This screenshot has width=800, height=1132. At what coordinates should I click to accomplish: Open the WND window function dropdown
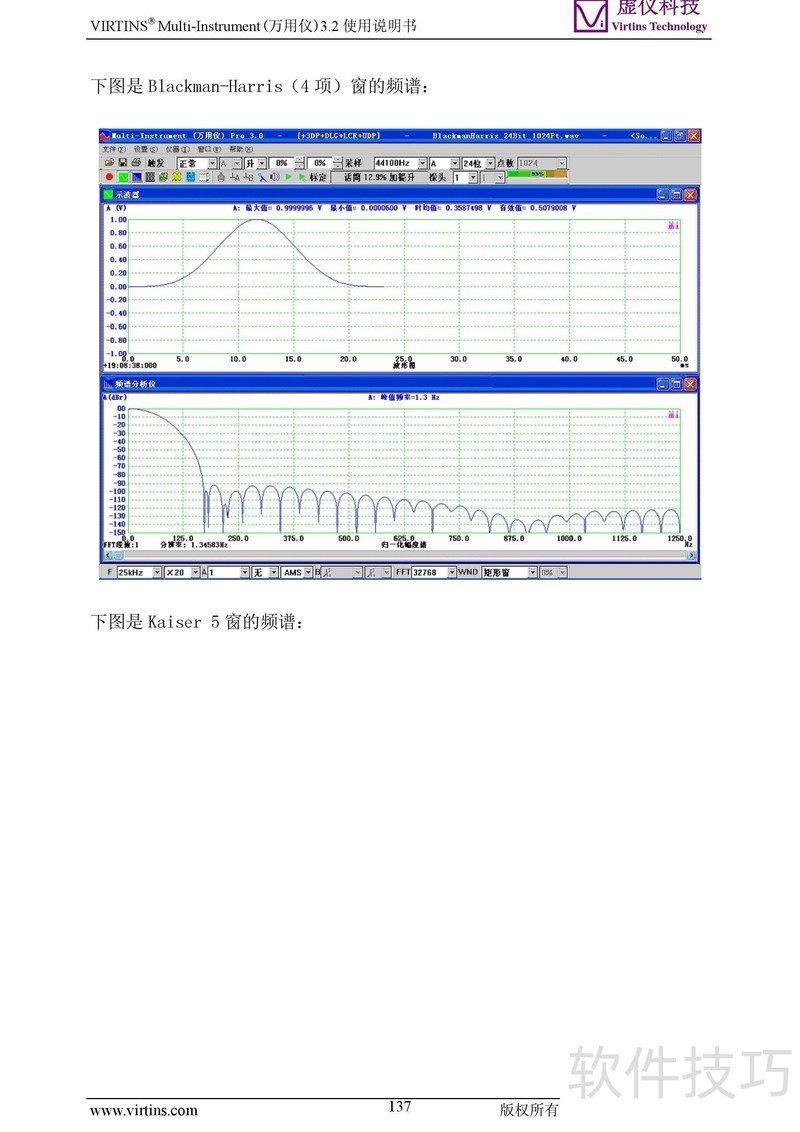click(x=532, y=572)
